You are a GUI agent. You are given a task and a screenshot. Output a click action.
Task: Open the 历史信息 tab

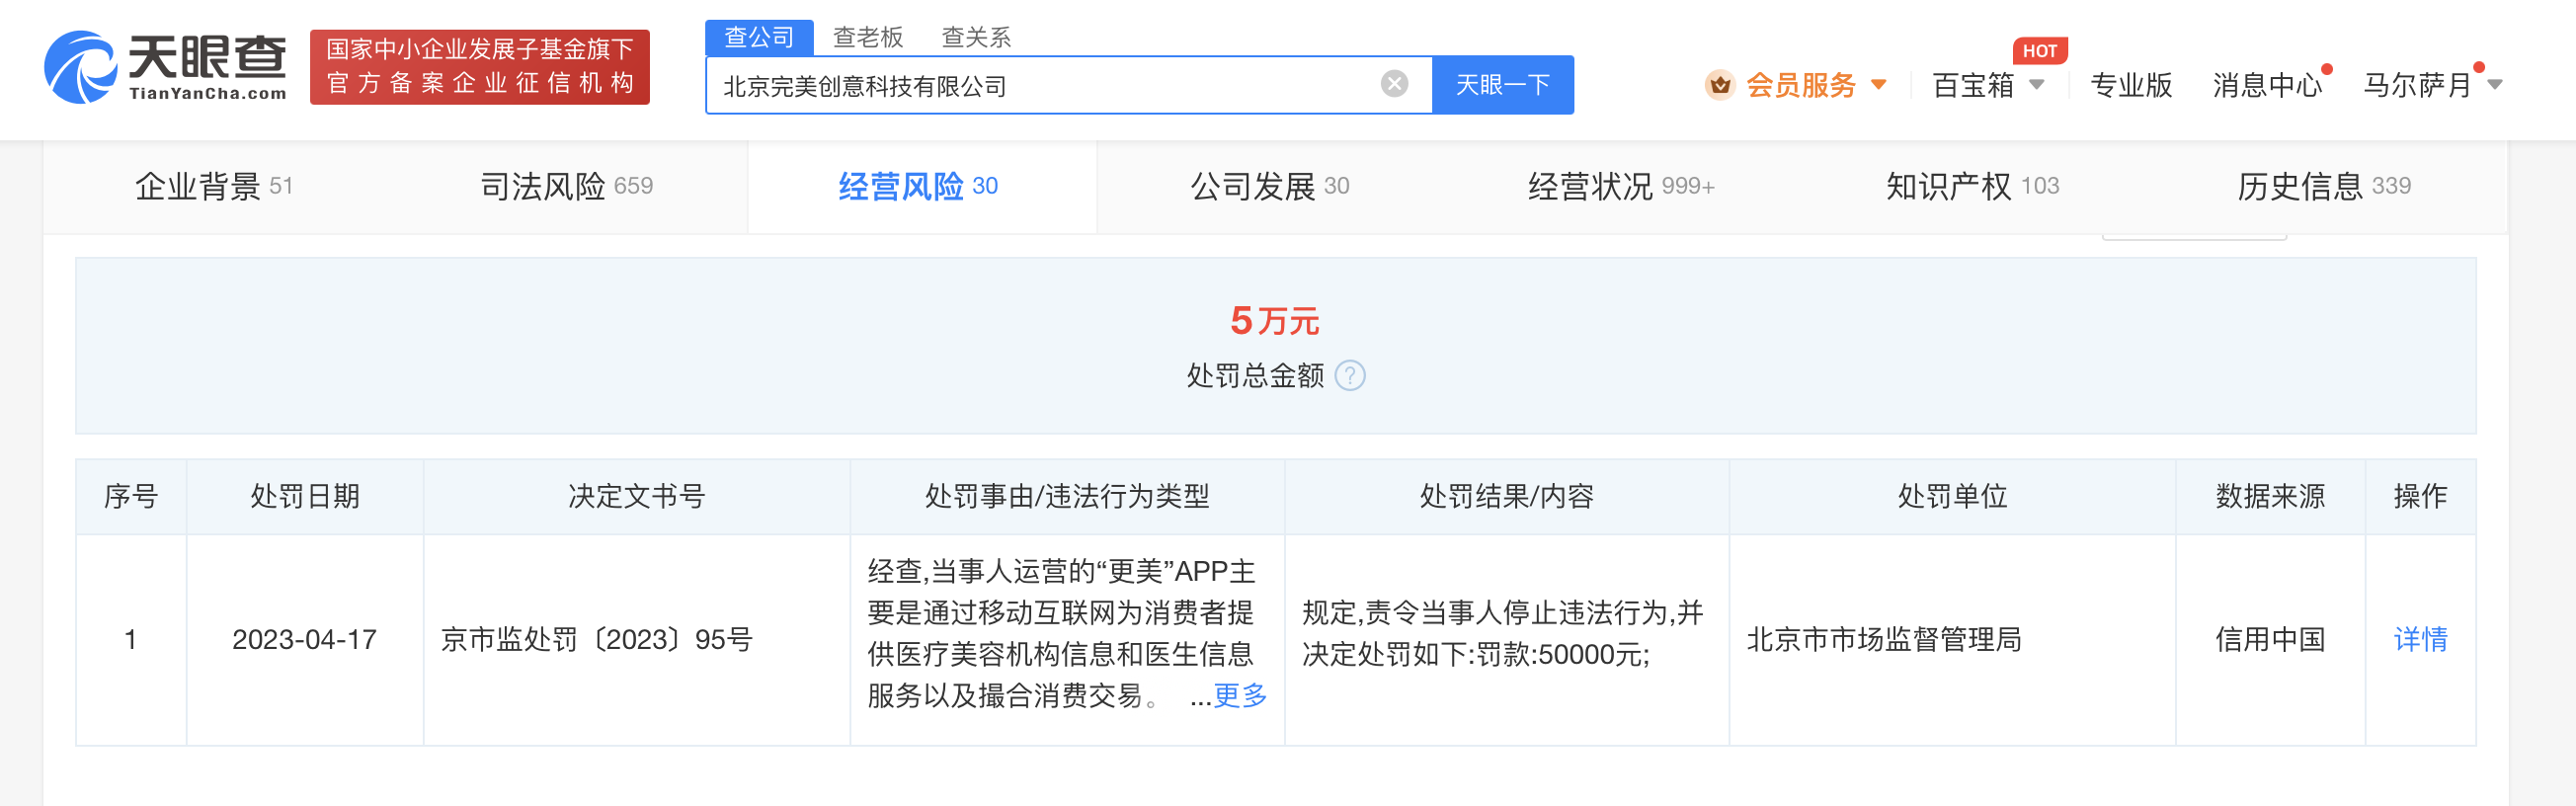[2324, 186]
